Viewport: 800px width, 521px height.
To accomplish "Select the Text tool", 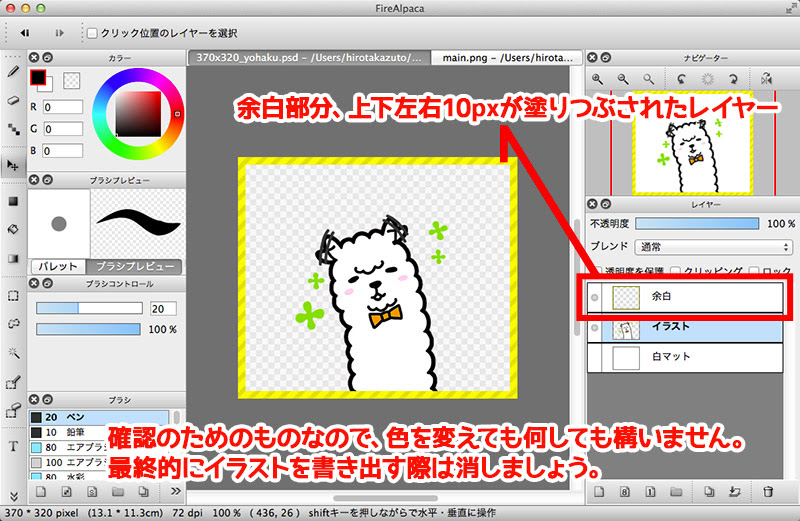I will coord(13,446).
